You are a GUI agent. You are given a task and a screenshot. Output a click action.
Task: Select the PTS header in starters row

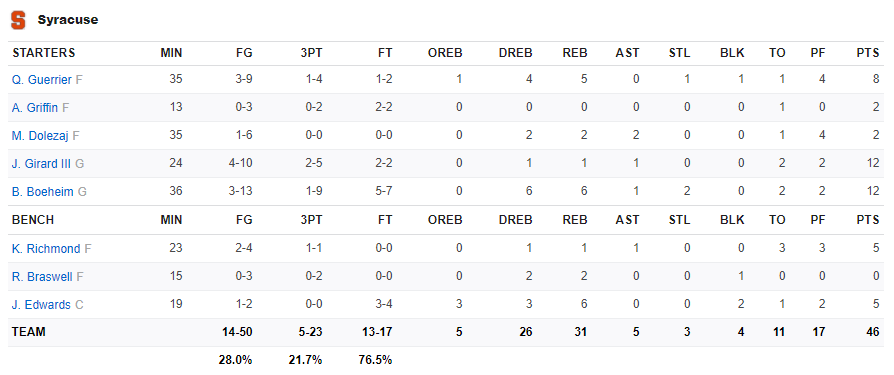868,53
